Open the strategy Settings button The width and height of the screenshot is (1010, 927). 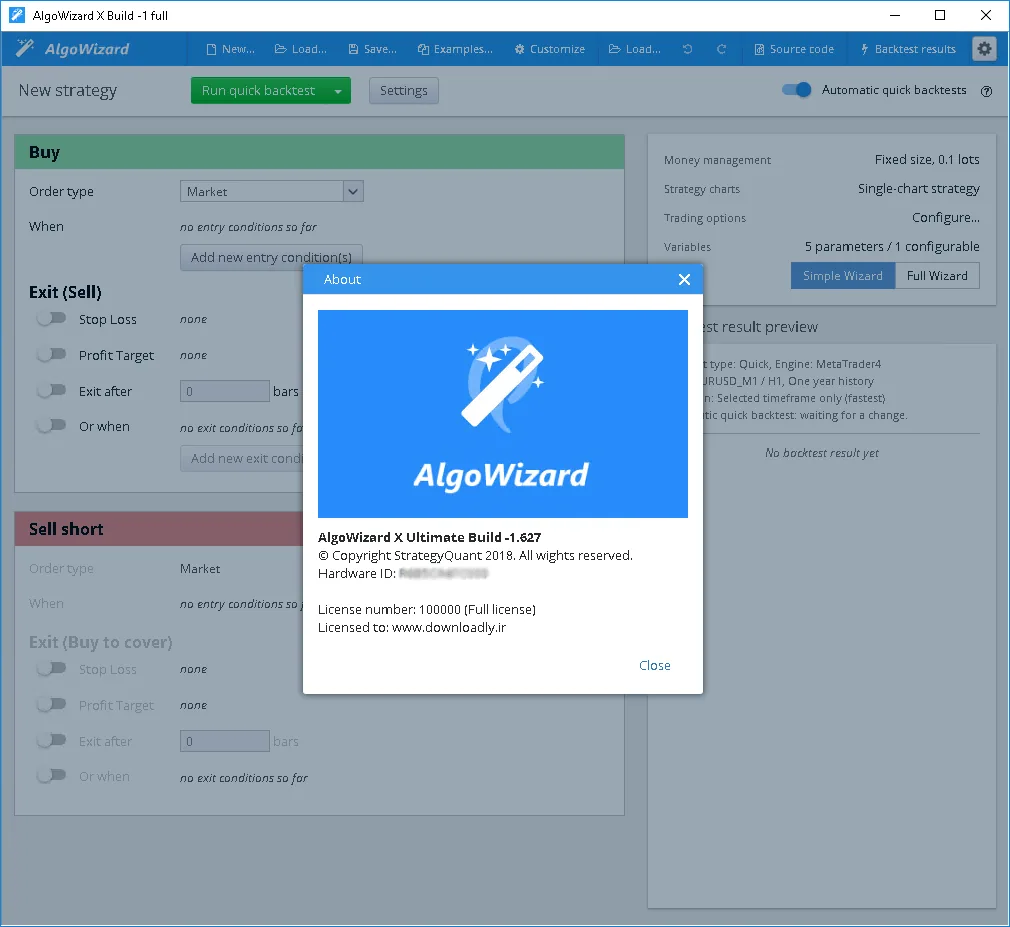click(x=404, y=91)
